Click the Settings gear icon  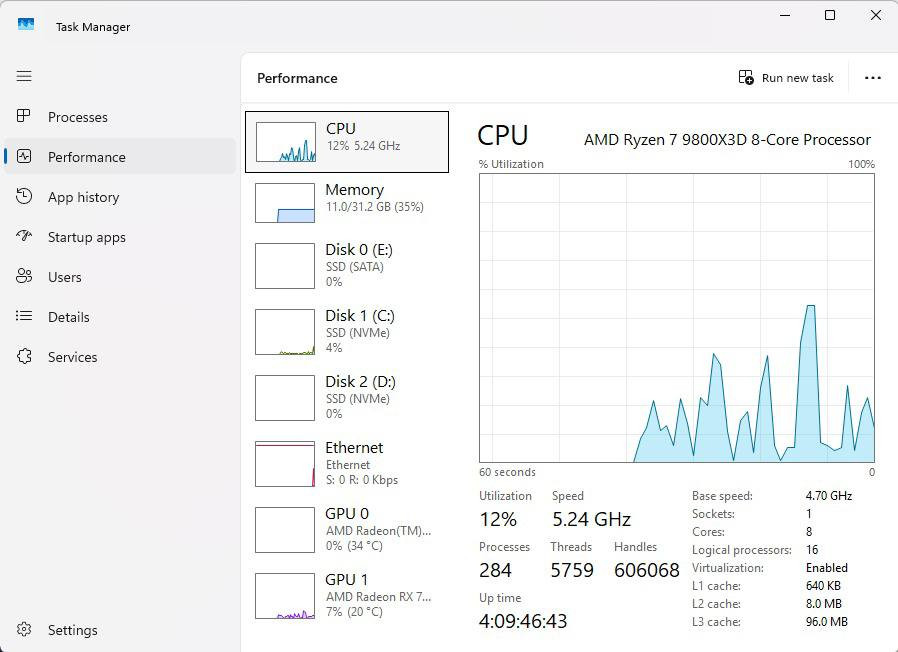25,630
